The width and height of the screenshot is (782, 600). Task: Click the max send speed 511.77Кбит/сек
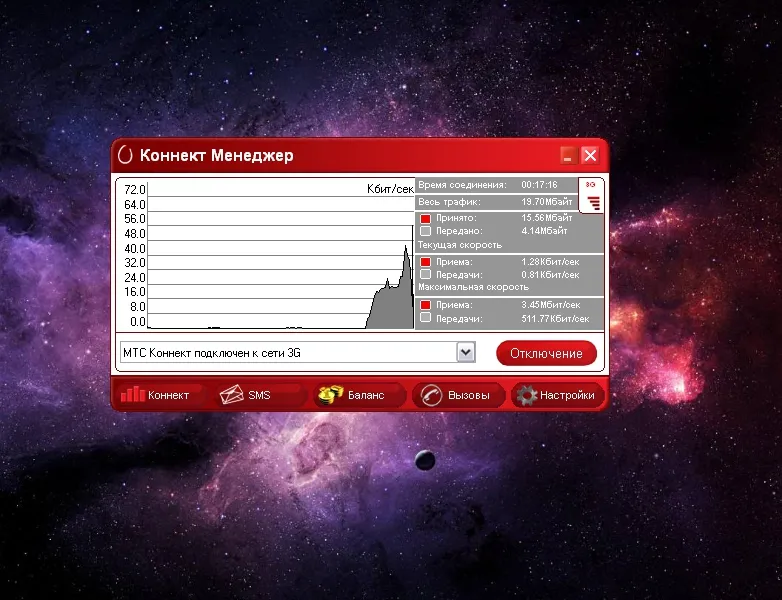pyautogui.click(x=555, y=318)
